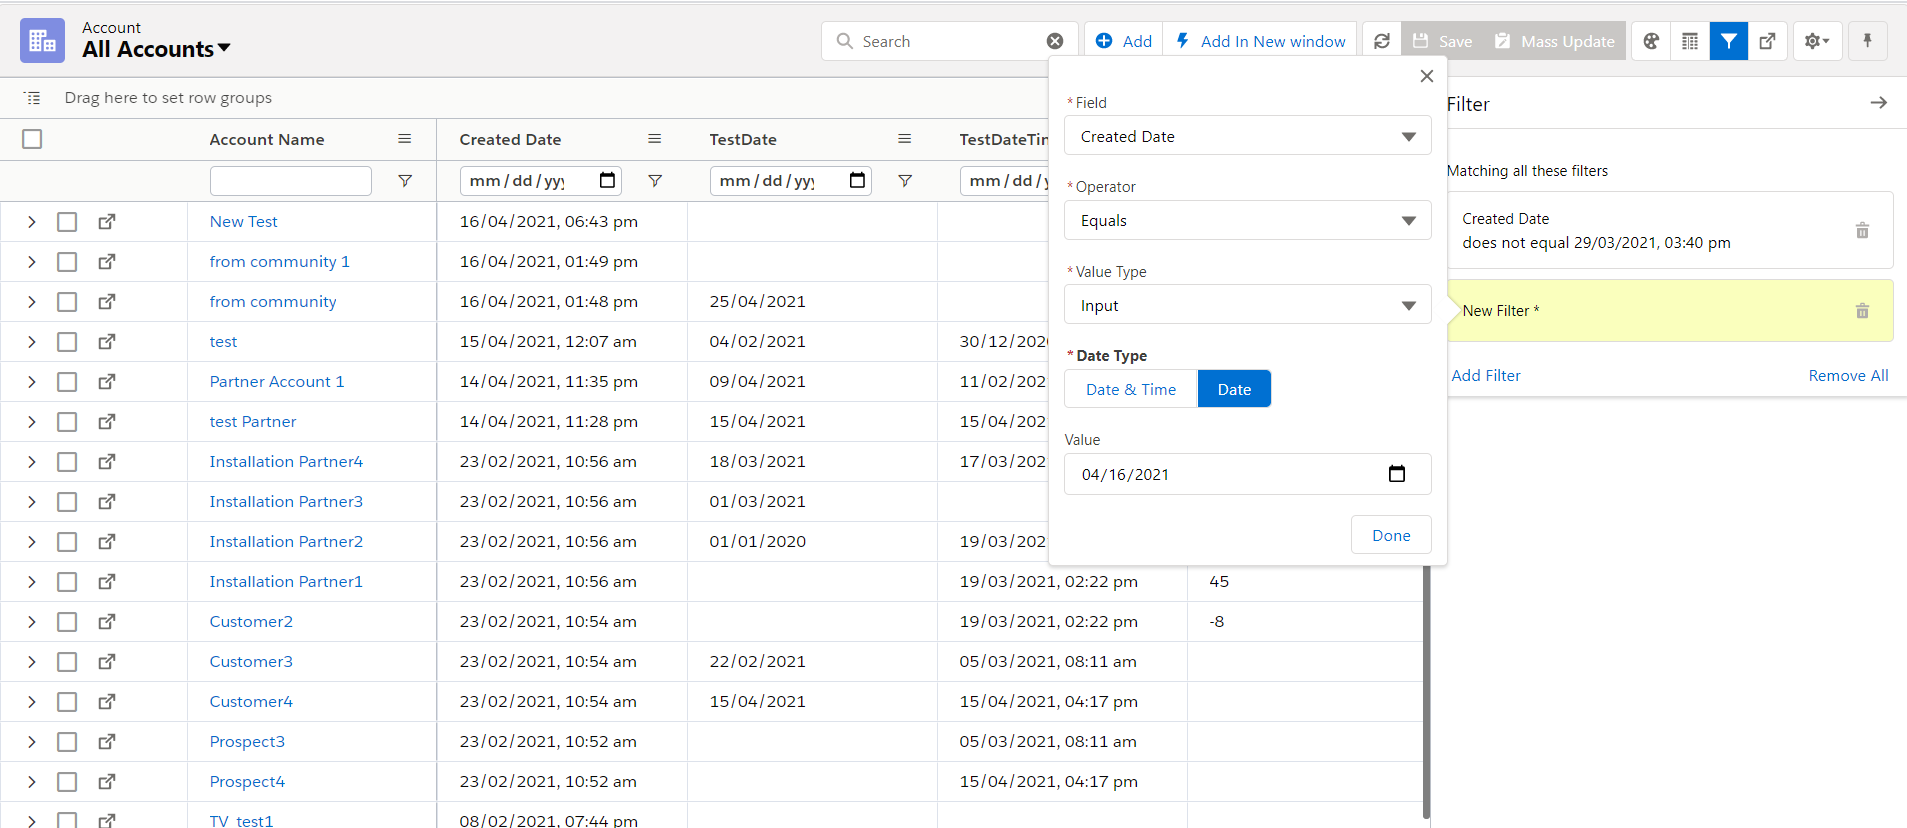Pin the toolbar with pin icon
1907x828 pixels.
[x=1867, y=41]
